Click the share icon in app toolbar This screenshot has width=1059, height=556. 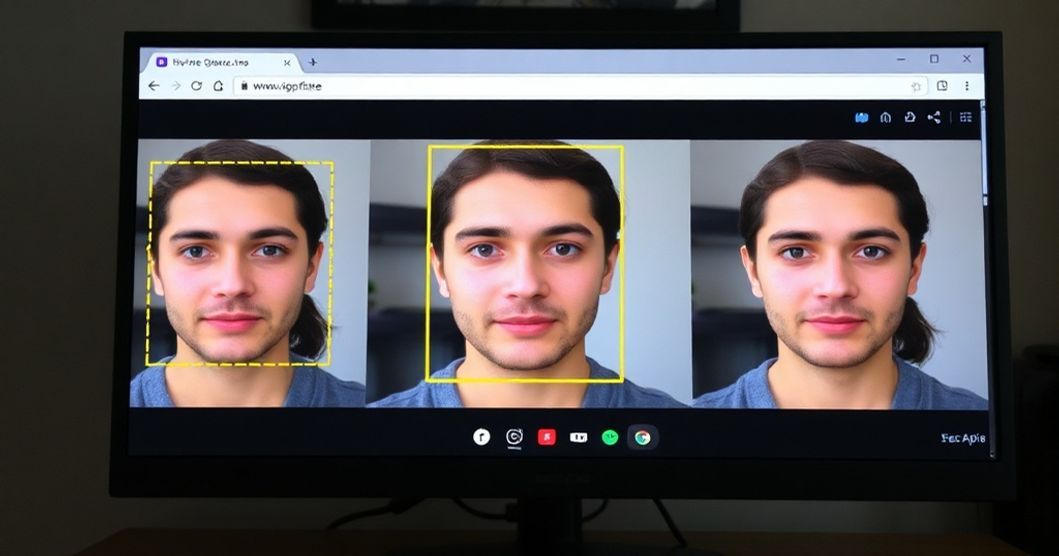pos(934,118)
